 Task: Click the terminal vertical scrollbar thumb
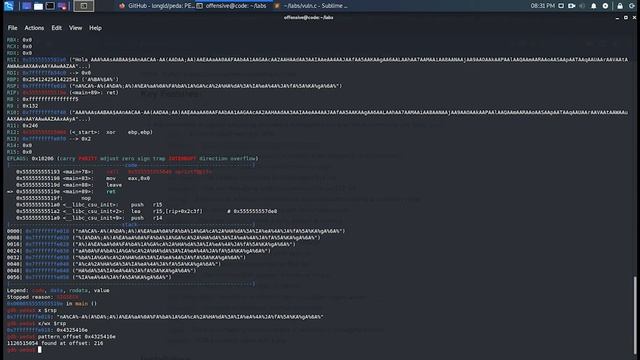[x=635, y=315]
